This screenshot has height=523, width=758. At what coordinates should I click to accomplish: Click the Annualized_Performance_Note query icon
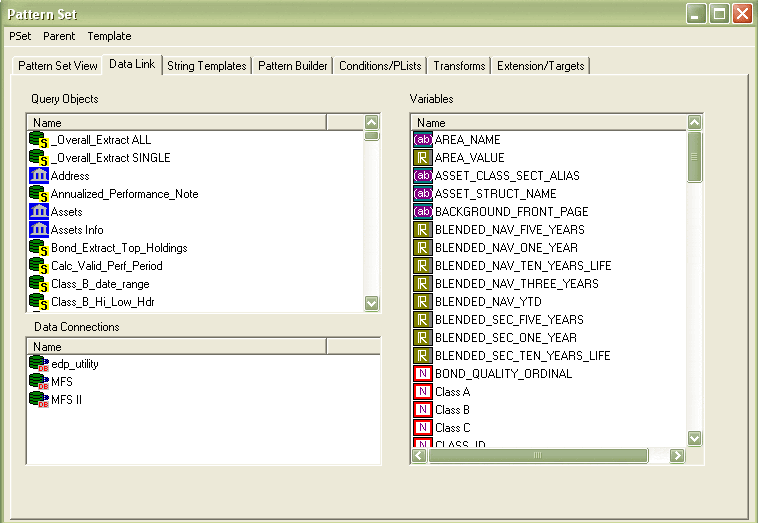pyautogui.click(x=39, y=194)
